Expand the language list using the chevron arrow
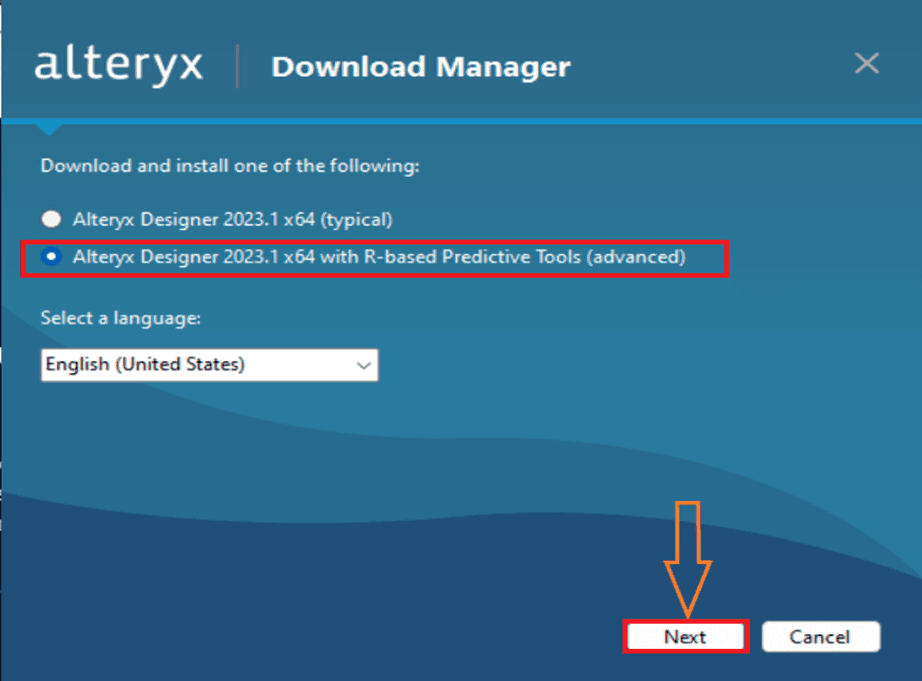 [363, 366]
